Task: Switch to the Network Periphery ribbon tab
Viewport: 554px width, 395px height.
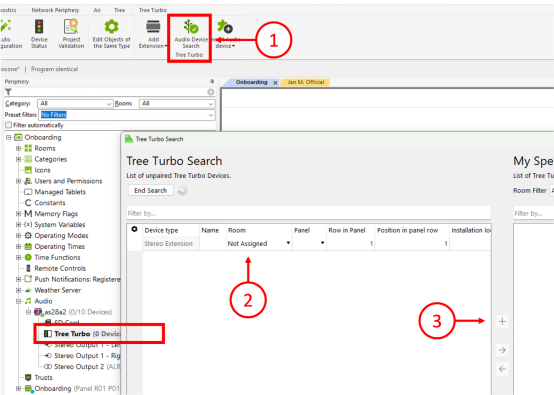Action: pos(55,10)
